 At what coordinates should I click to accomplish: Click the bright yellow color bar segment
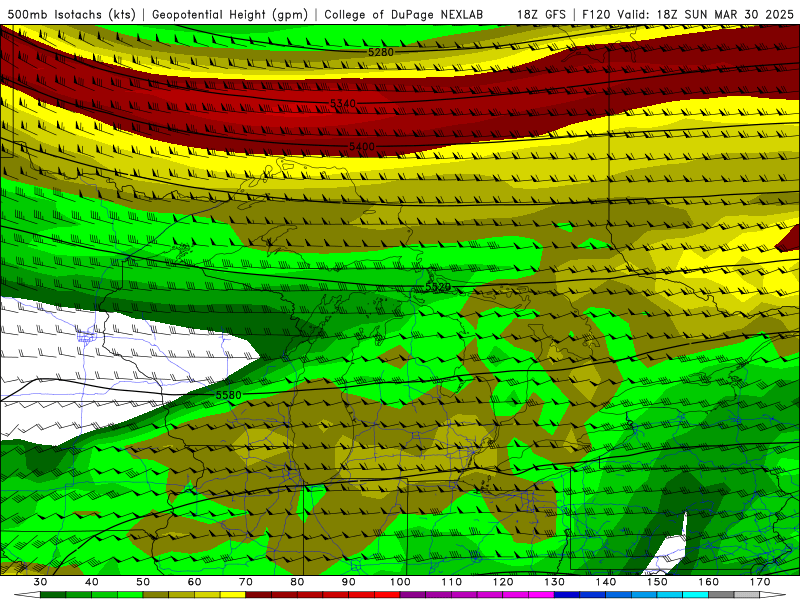click(233, 595)
